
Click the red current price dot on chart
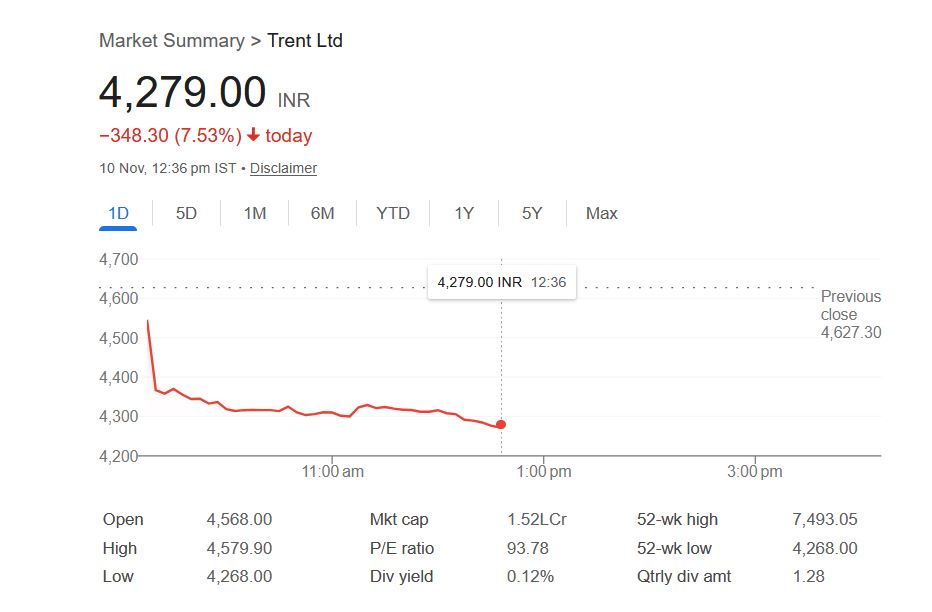(x=501, y=425)
